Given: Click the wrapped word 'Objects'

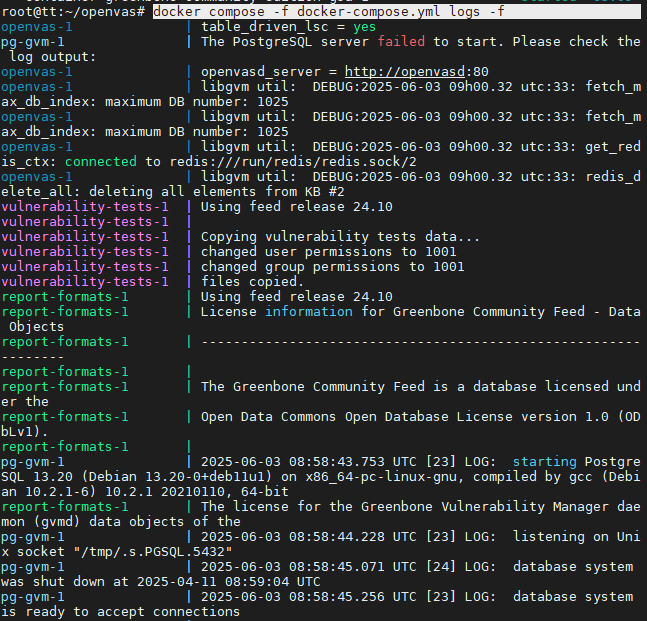Looking at the screenshot, I should 36,326.
